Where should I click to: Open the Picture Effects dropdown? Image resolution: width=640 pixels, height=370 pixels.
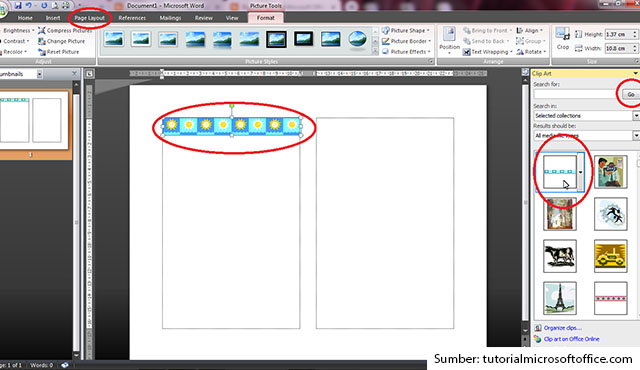coord(407,52)
